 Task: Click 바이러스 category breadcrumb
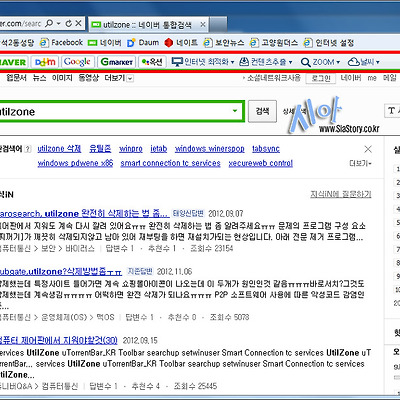(x=80, y=248)
